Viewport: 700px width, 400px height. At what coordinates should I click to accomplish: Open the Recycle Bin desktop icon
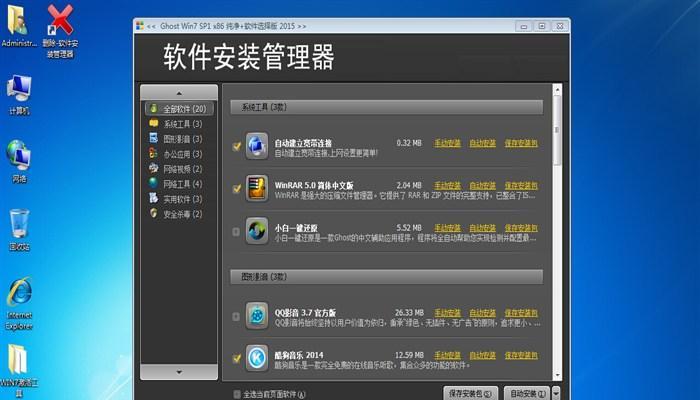pyautogui.click(x=19, y=230)
